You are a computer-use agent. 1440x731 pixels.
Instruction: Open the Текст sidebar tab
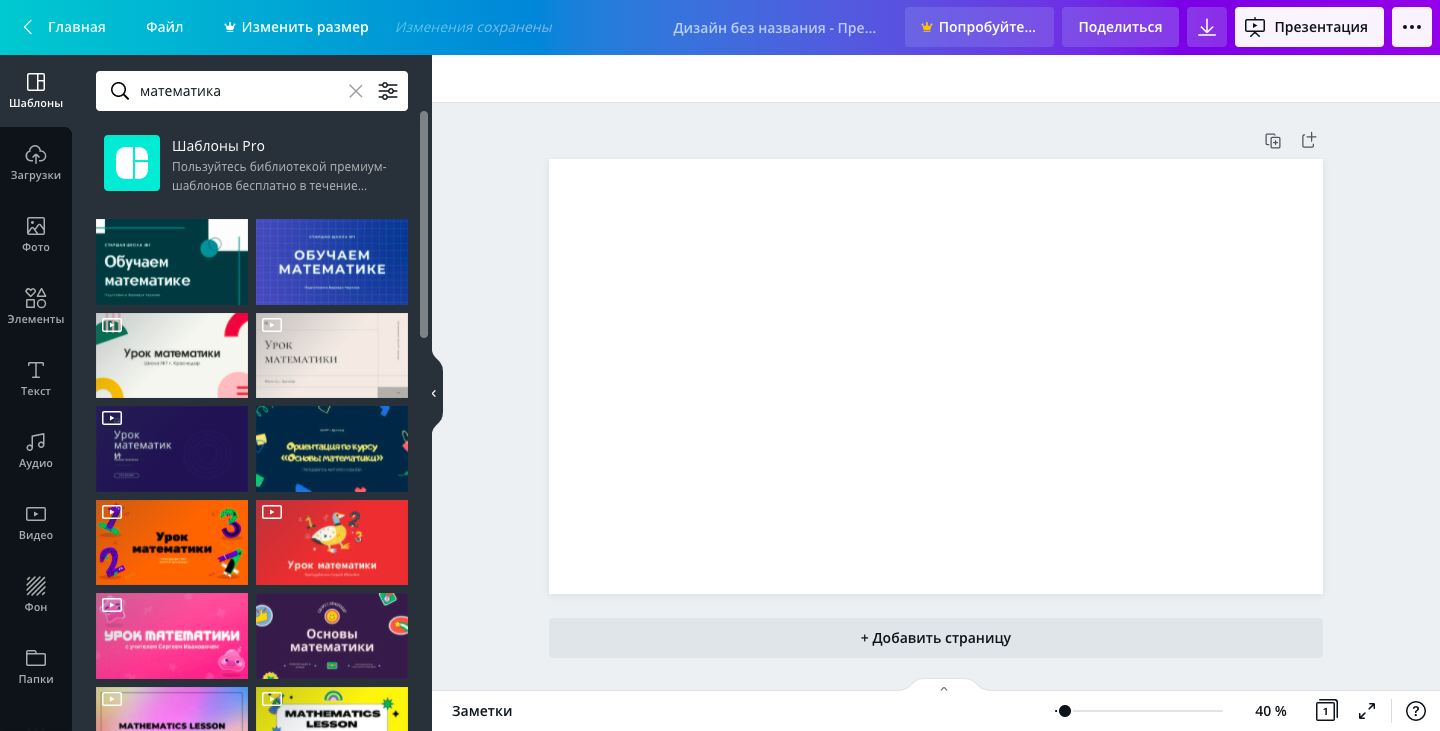tap(36, 379)
